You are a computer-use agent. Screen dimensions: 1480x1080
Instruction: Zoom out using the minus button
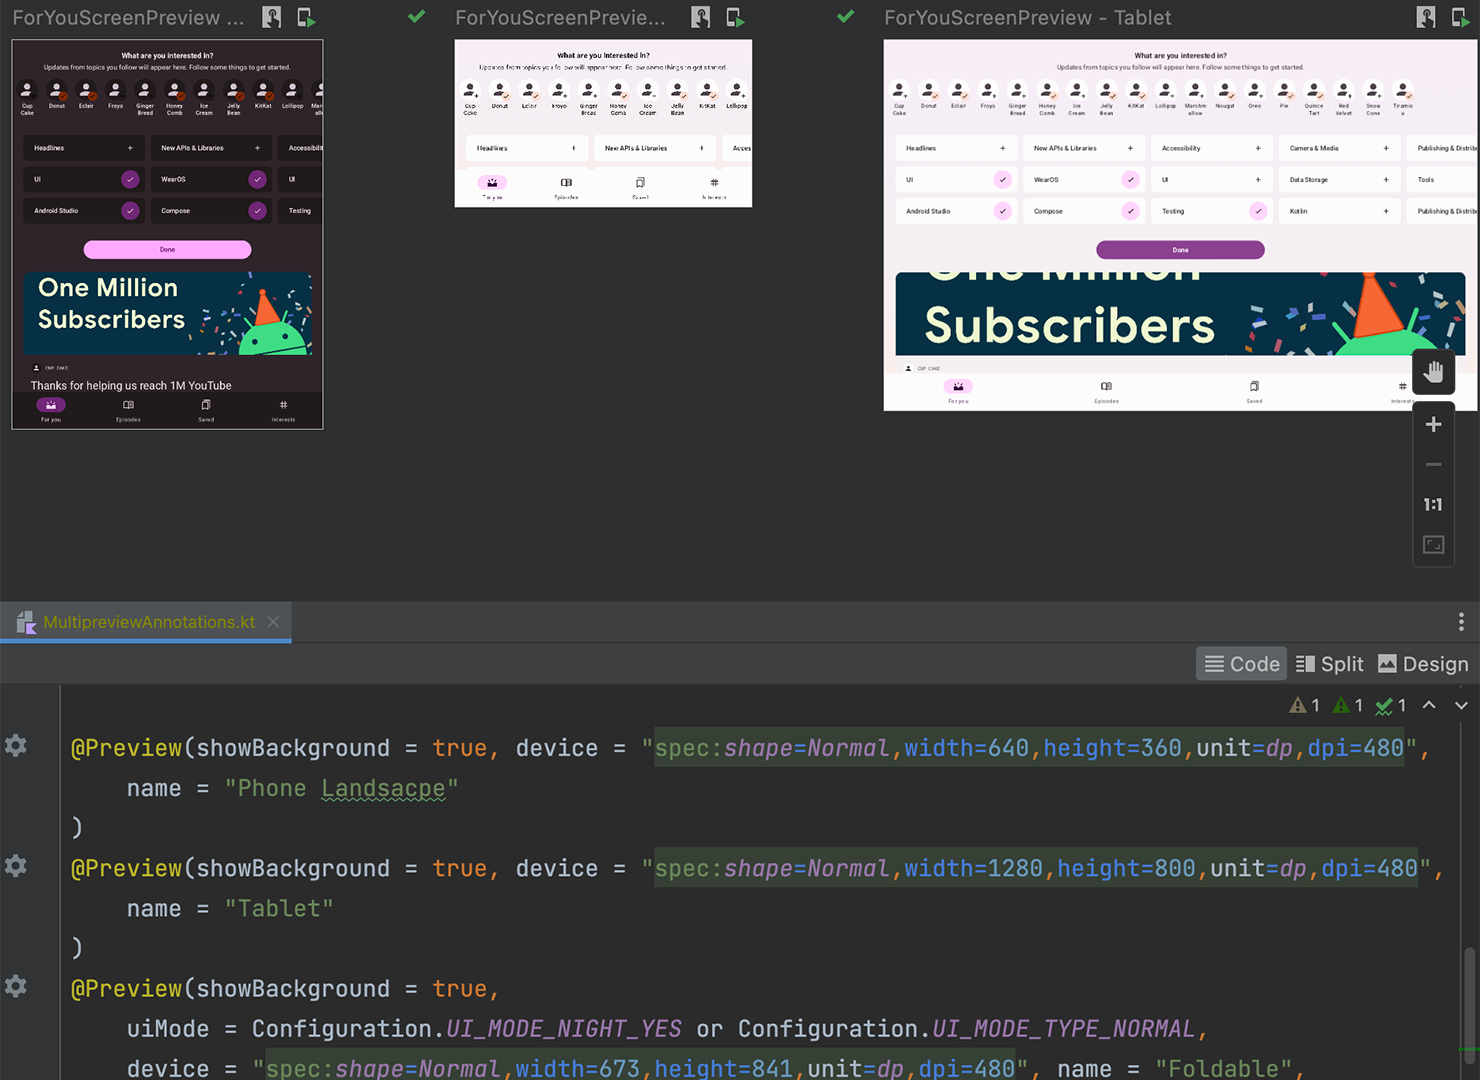[1433, 464]
